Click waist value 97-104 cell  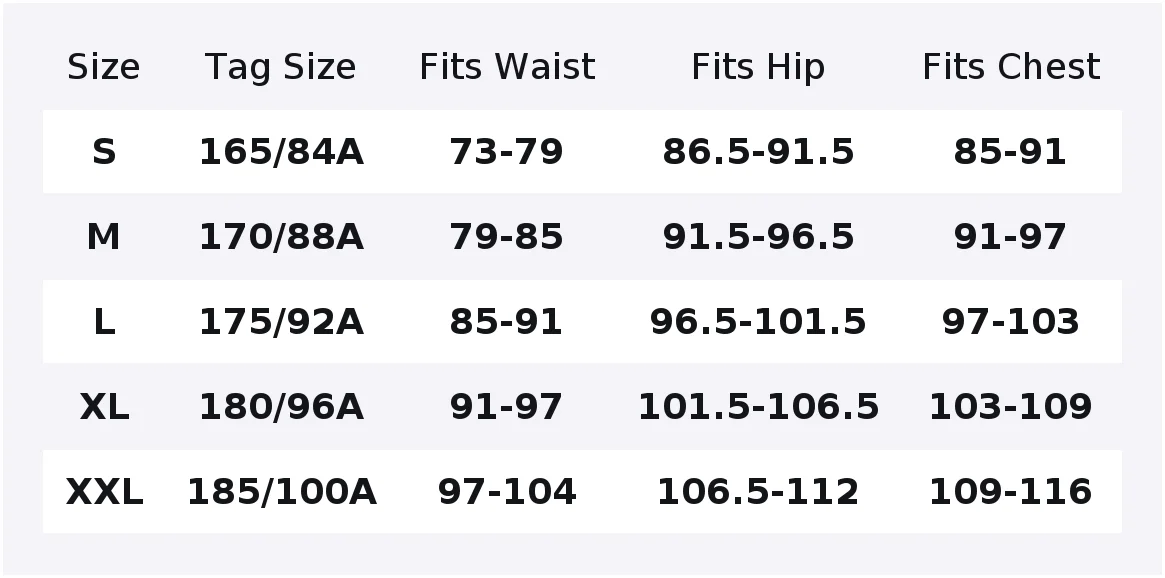pos(507,491)
